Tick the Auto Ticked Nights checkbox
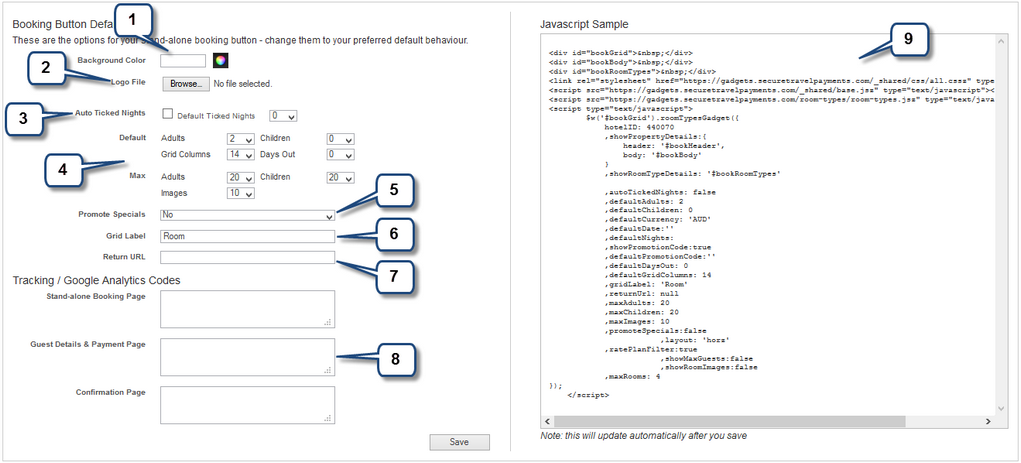The image size is (1021, 463). [167, 114]
